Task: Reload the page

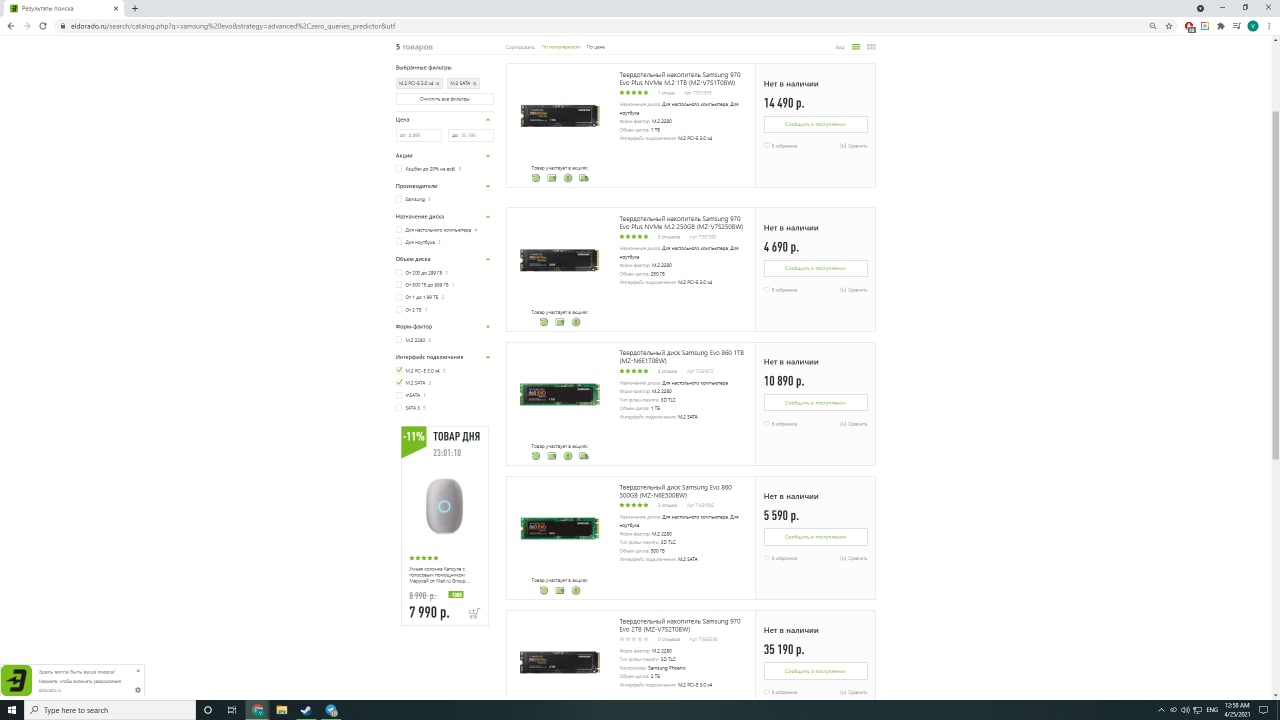Action: (x=43, y=26)
